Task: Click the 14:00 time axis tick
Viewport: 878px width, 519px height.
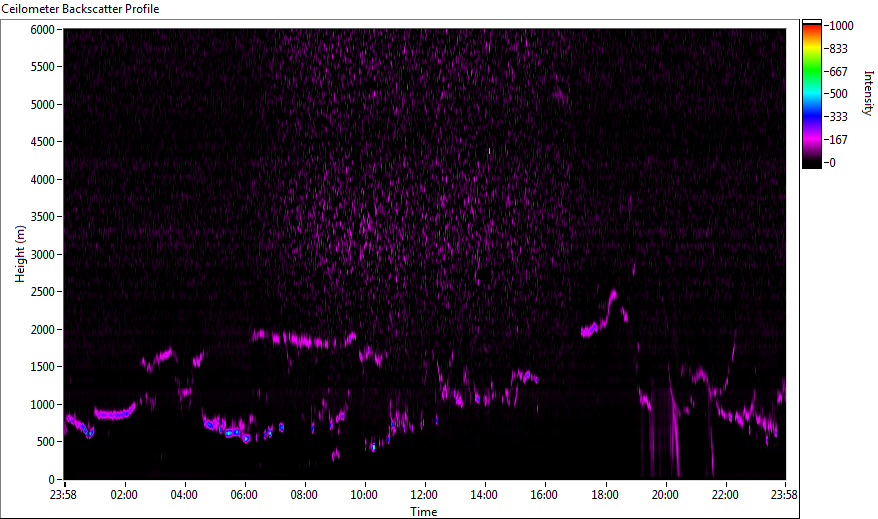Action: coord(484,495)
